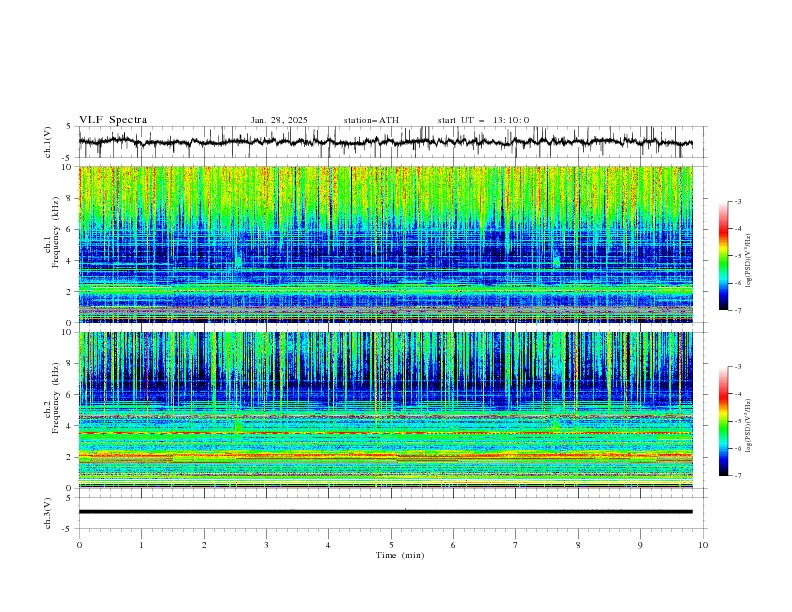Image resolution: width=792 pixels, height=612 pixels.
Task: Click the flat ch.3 voltage trace
Action: click(385, 512)
